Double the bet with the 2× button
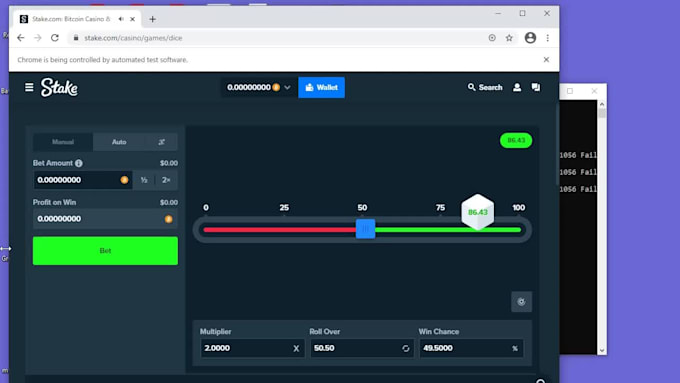 166,180
